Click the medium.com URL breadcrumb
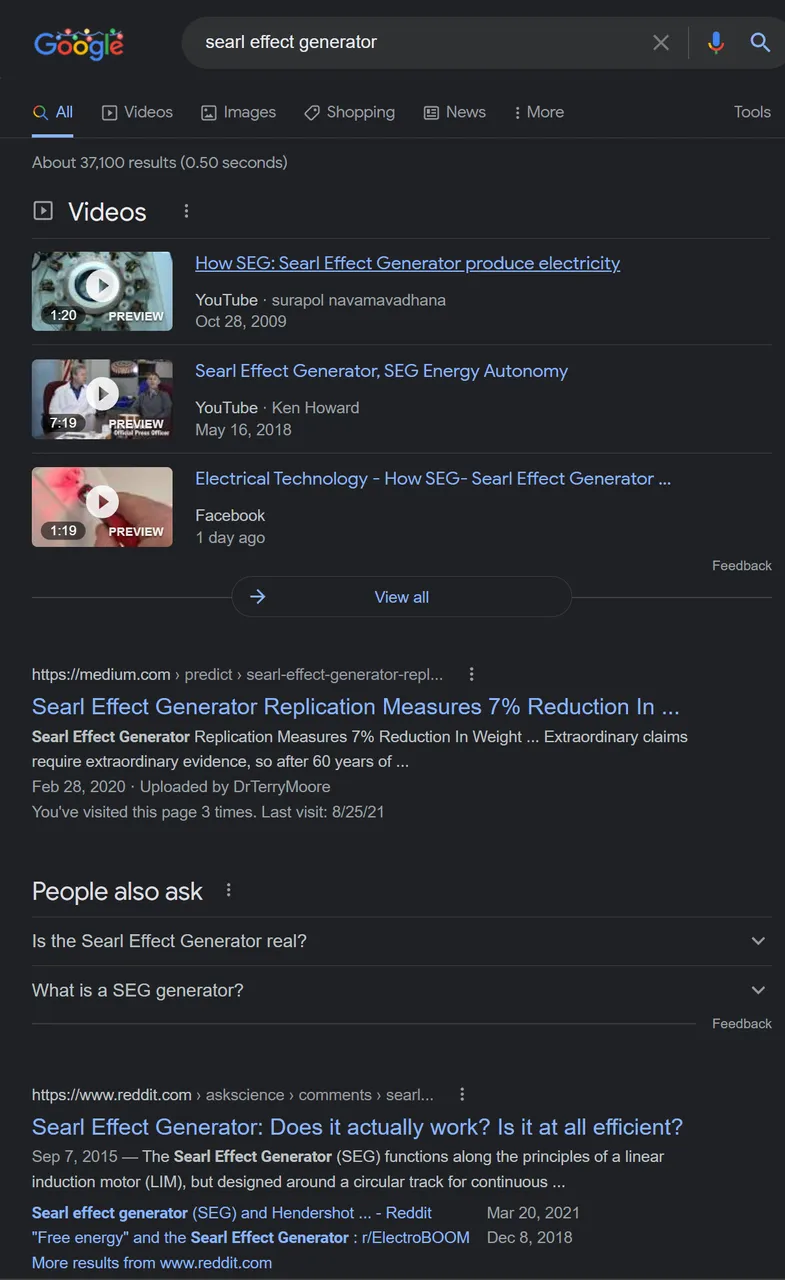Image resolution: width=785 pixels, height=1280 pixels. (x=237, y=674)
